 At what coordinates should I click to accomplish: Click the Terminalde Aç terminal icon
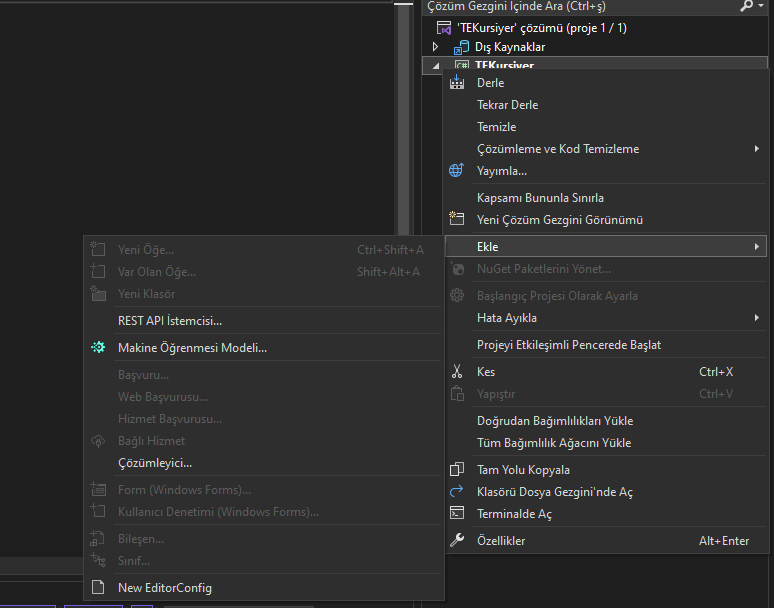click(x=457, y=514)
